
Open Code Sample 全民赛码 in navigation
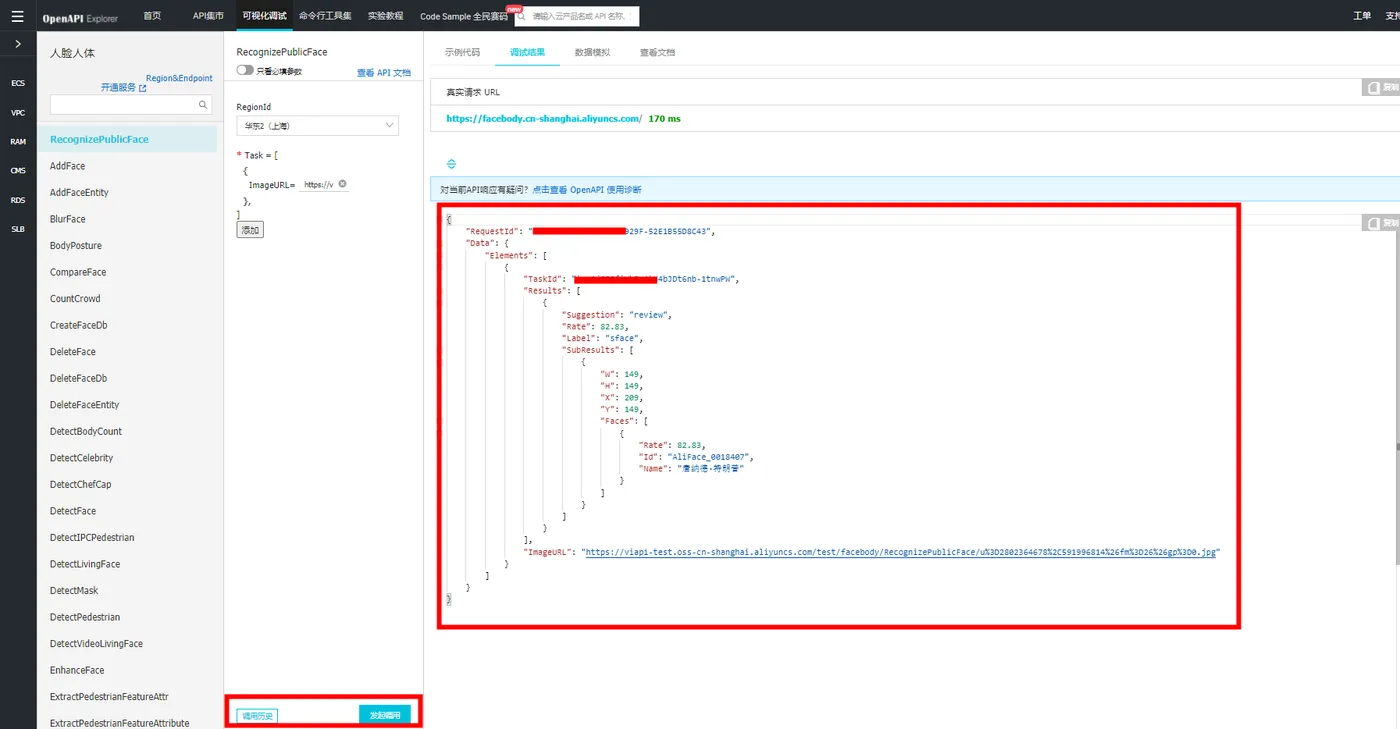tap(464, 17)
